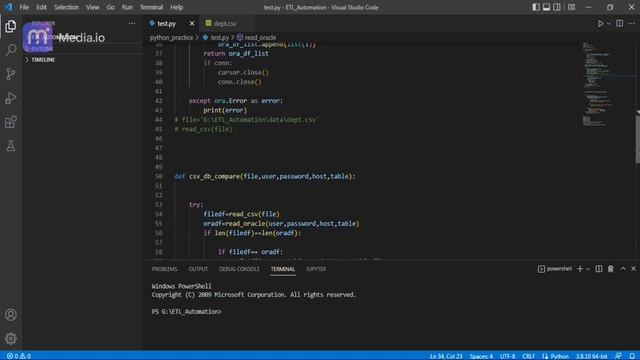Open the Selection menu
This screenshot has width=640, height=360.
[x=66, y=7]
